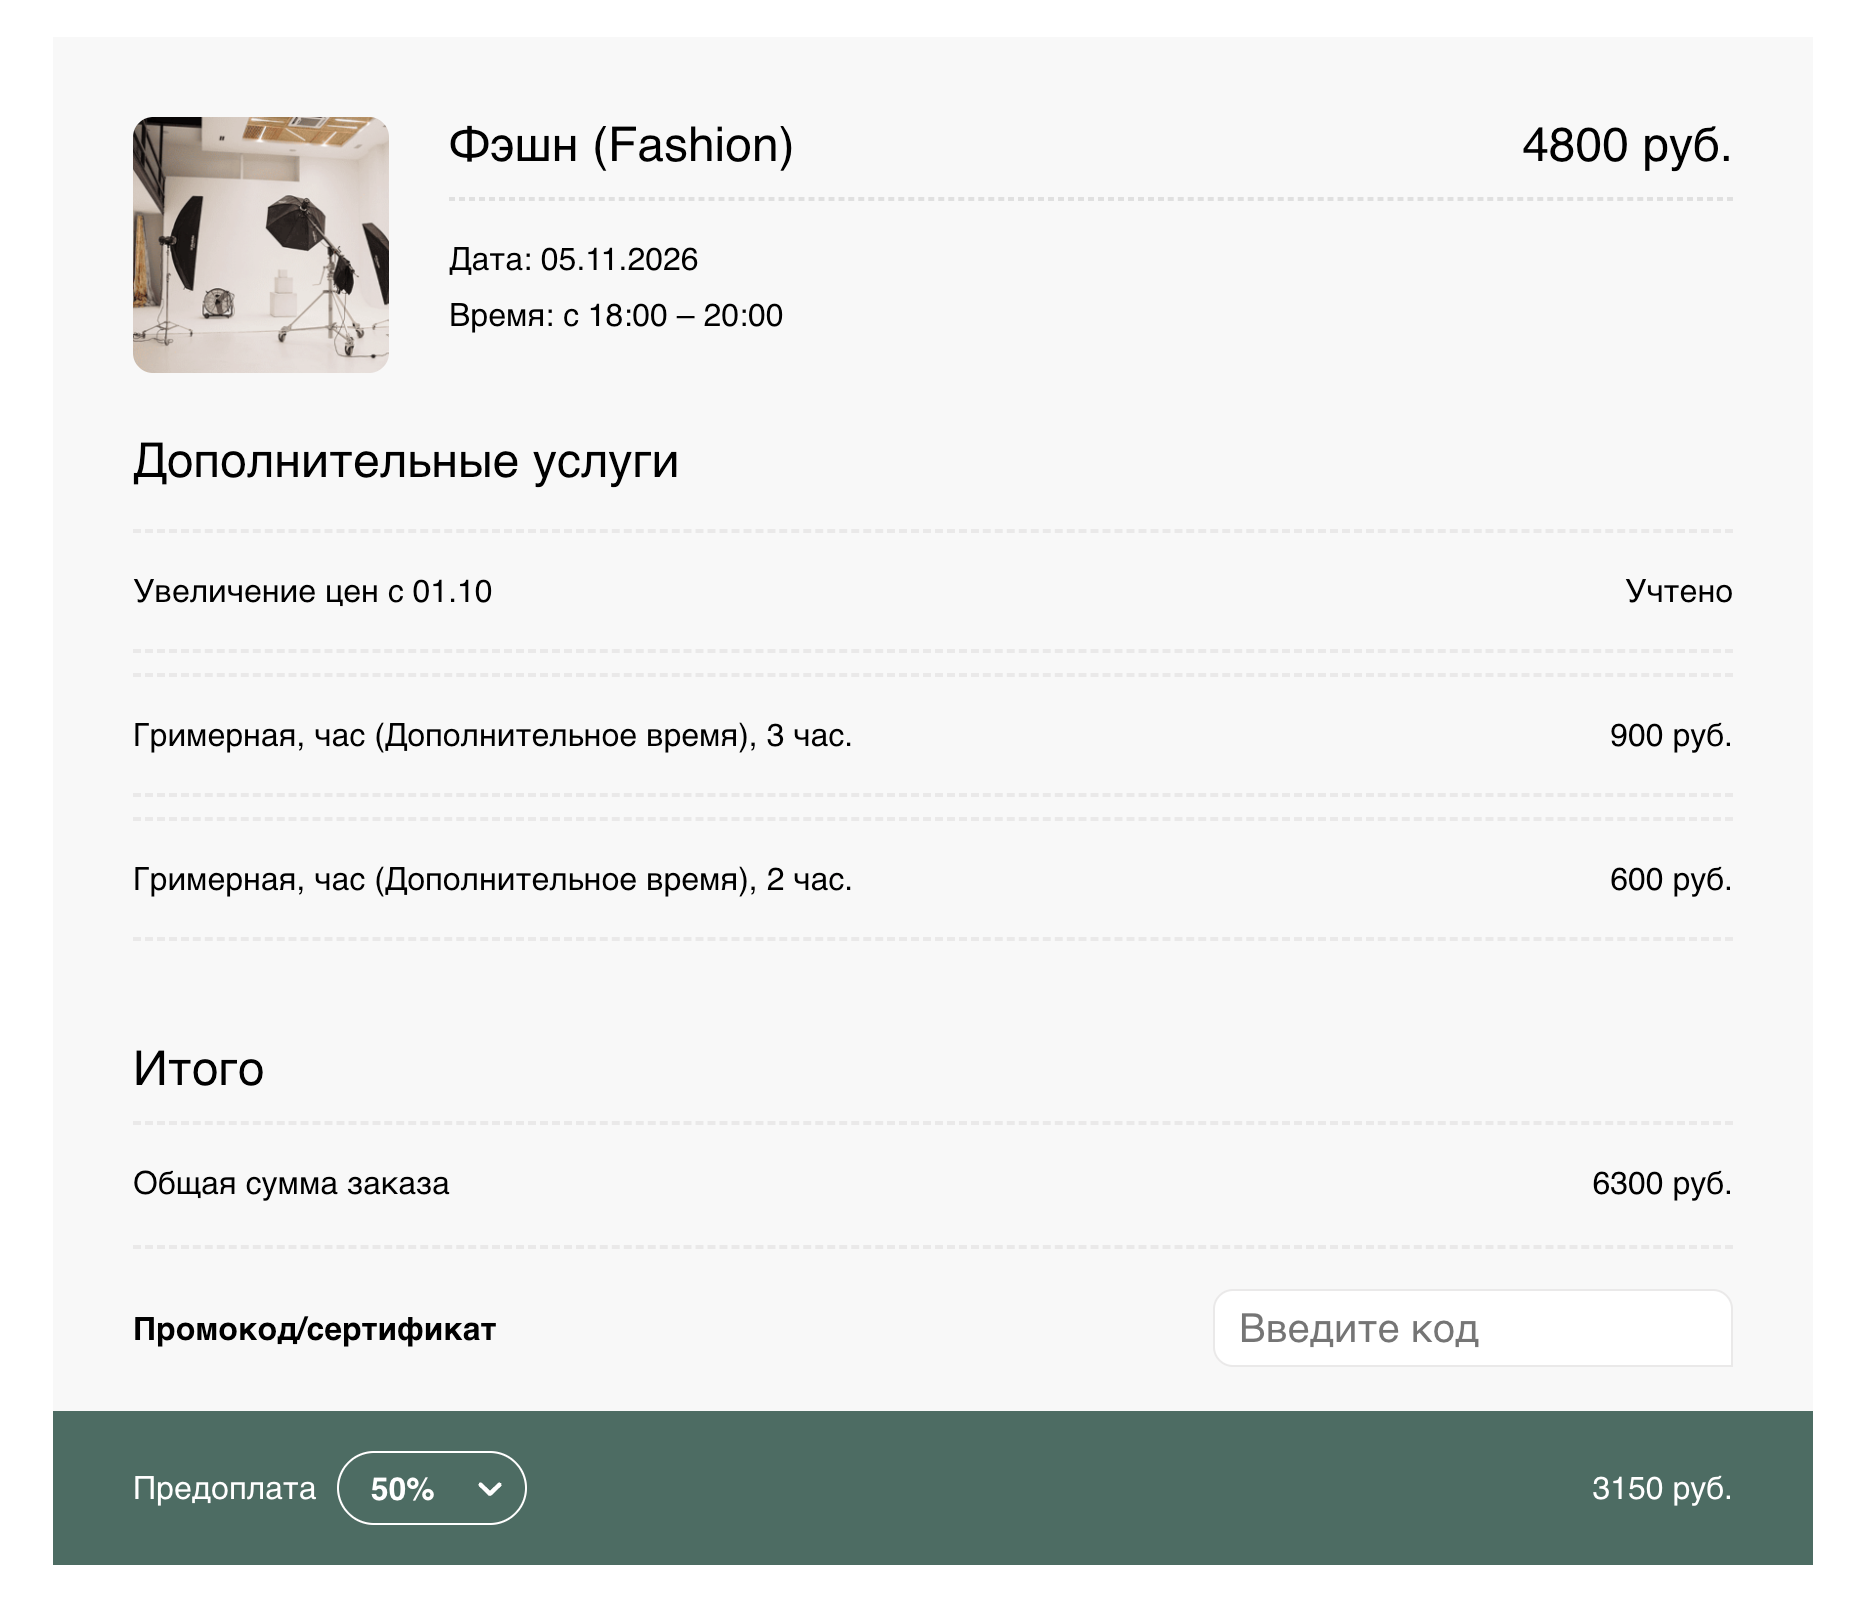Click the heading "Дополнительные услуги"
Image resolution: width=1862 pixels, height=1598 pixels.
tap(406, 462)
